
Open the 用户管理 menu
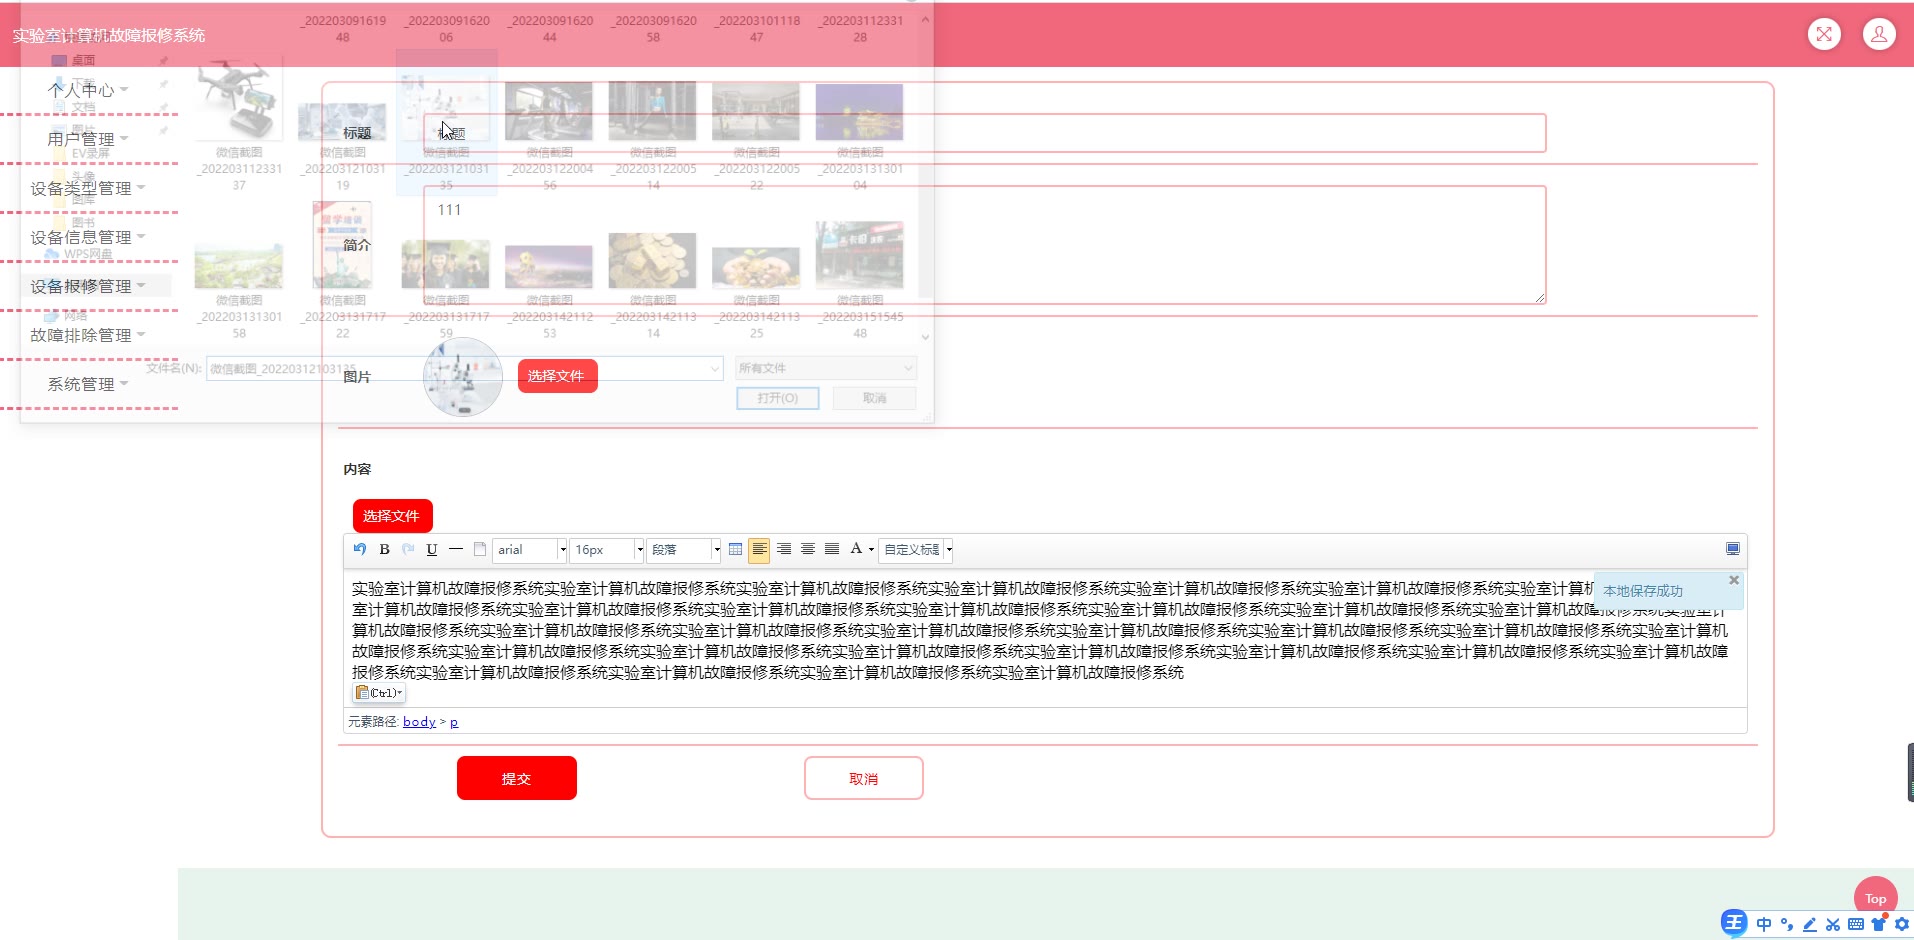(88, 139)
